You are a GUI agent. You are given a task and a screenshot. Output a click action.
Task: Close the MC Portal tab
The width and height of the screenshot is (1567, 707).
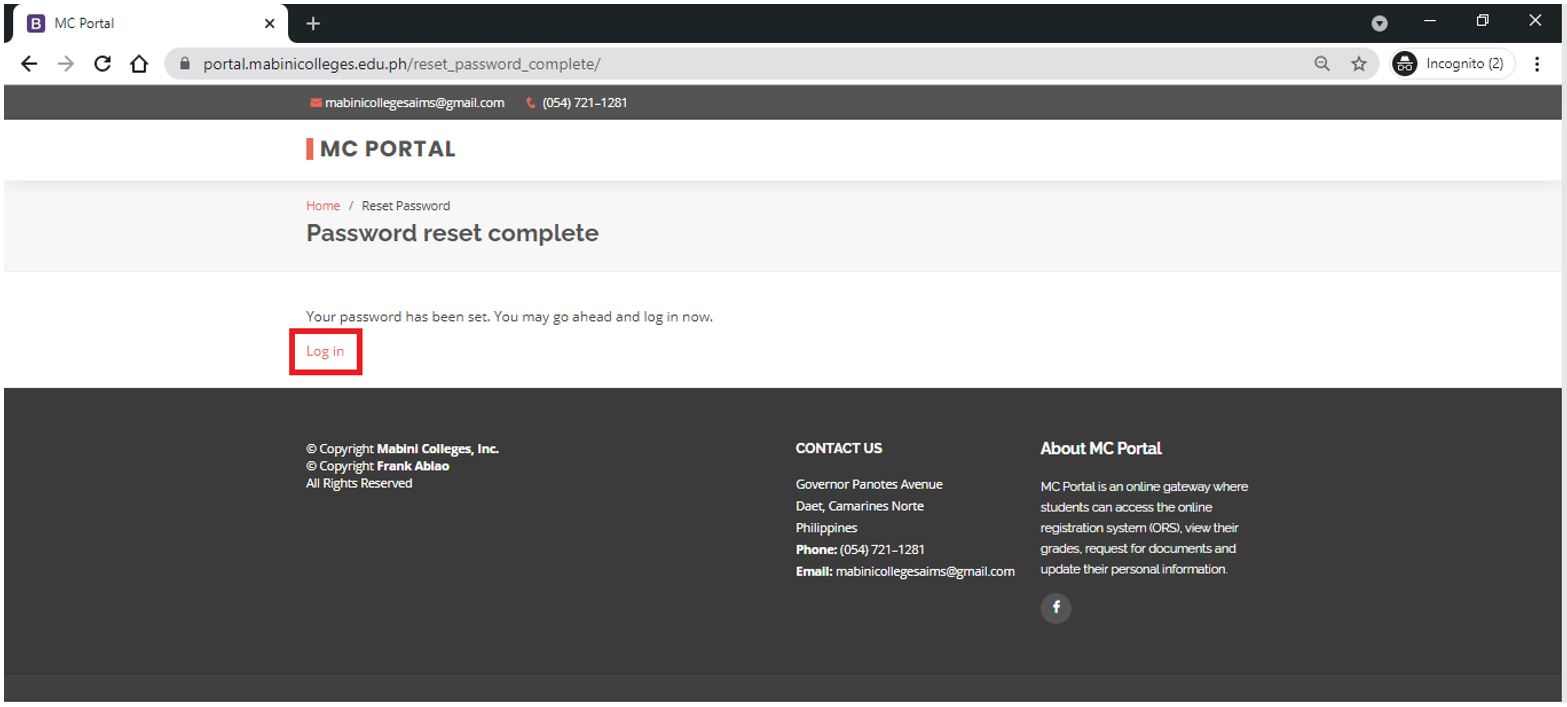(269, 23)
